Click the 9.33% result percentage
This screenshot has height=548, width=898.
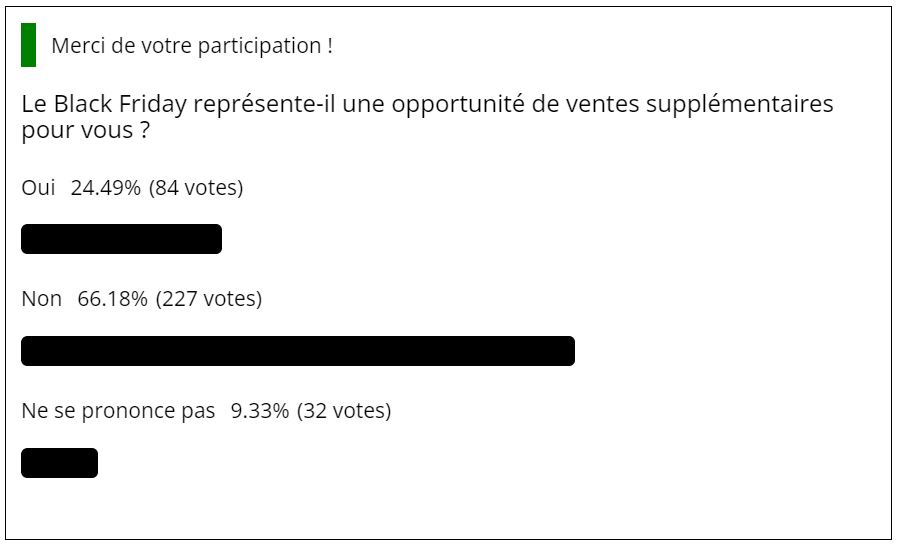[x=260, y=411]
